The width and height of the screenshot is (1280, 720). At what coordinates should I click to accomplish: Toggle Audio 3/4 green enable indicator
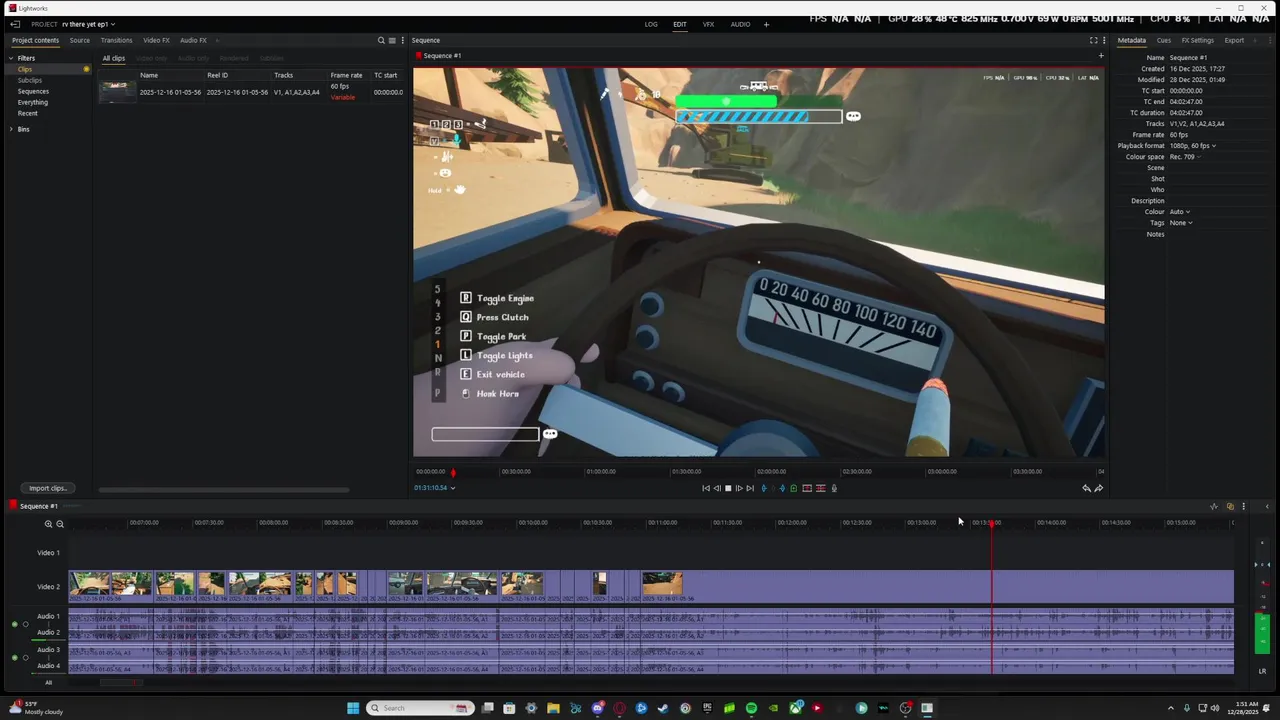(14, 658)
